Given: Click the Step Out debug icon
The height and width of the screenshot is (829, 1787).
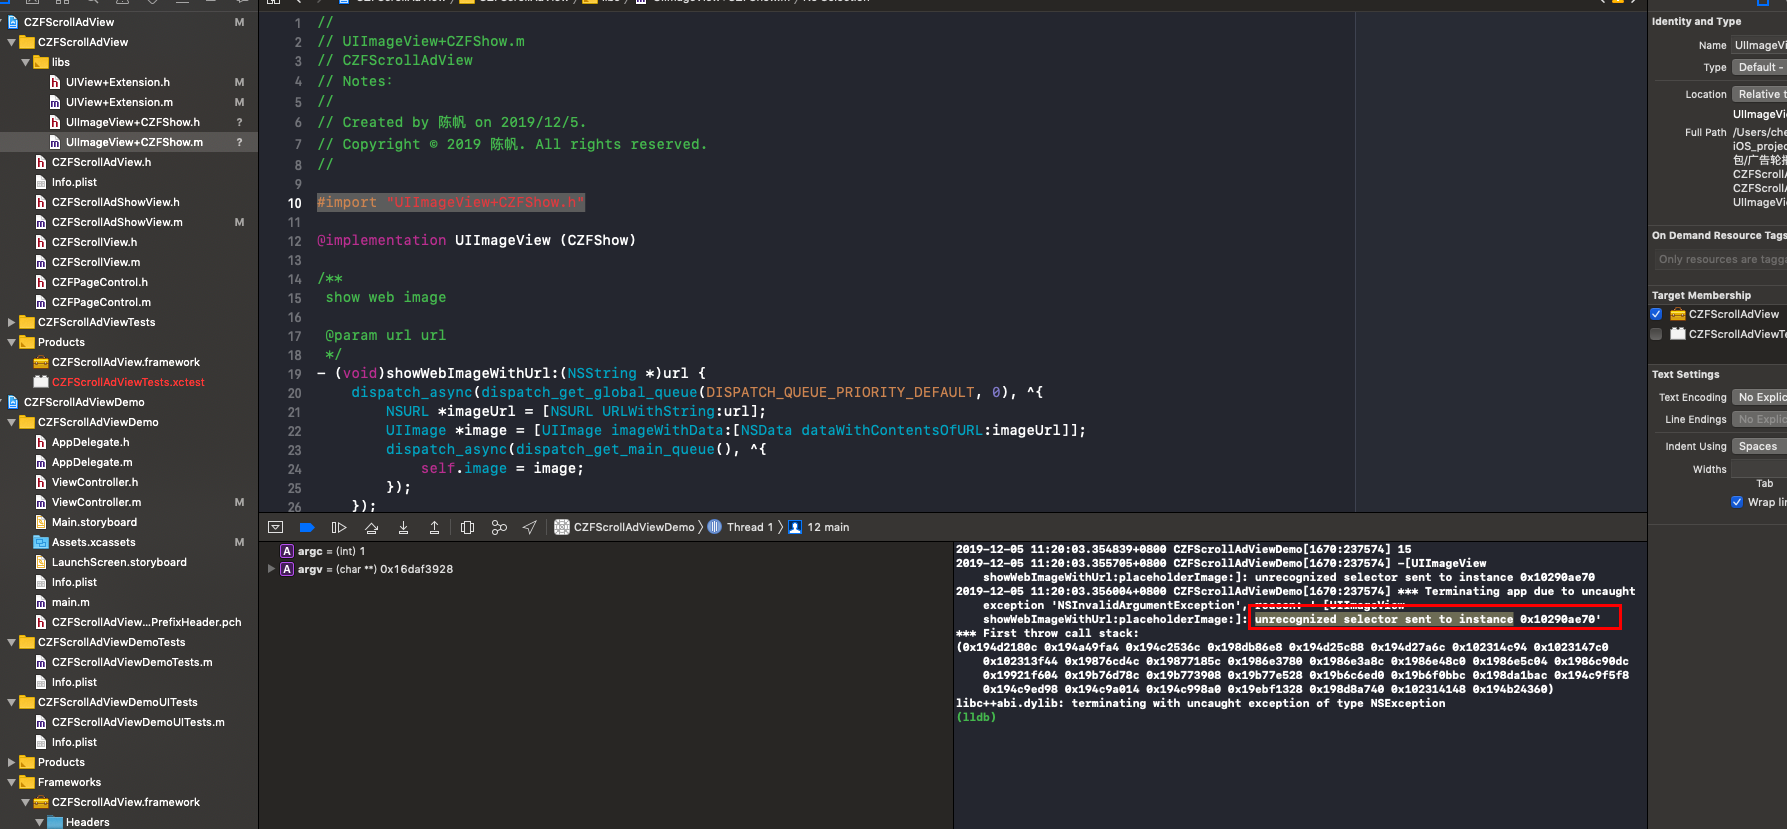Looking at the screenshot, I should pyautogui.click(x=434, y=527).
